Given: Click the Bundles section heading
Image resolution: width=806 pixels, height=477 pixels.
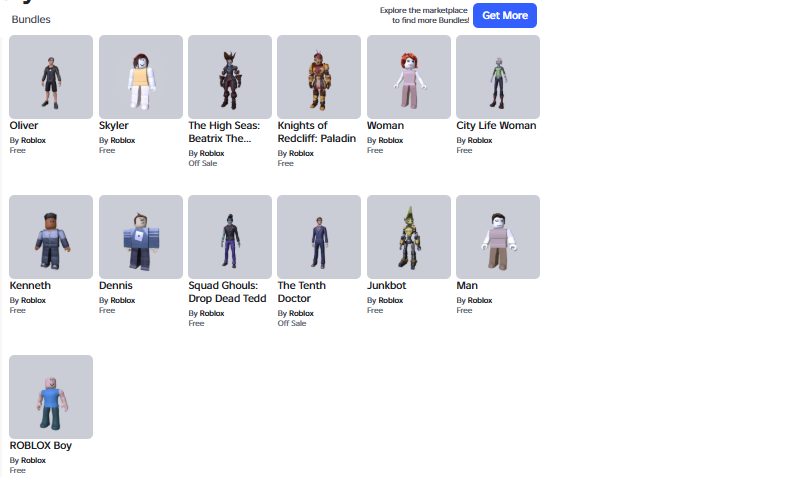Looking at the screenshot, I should [31, 20].
